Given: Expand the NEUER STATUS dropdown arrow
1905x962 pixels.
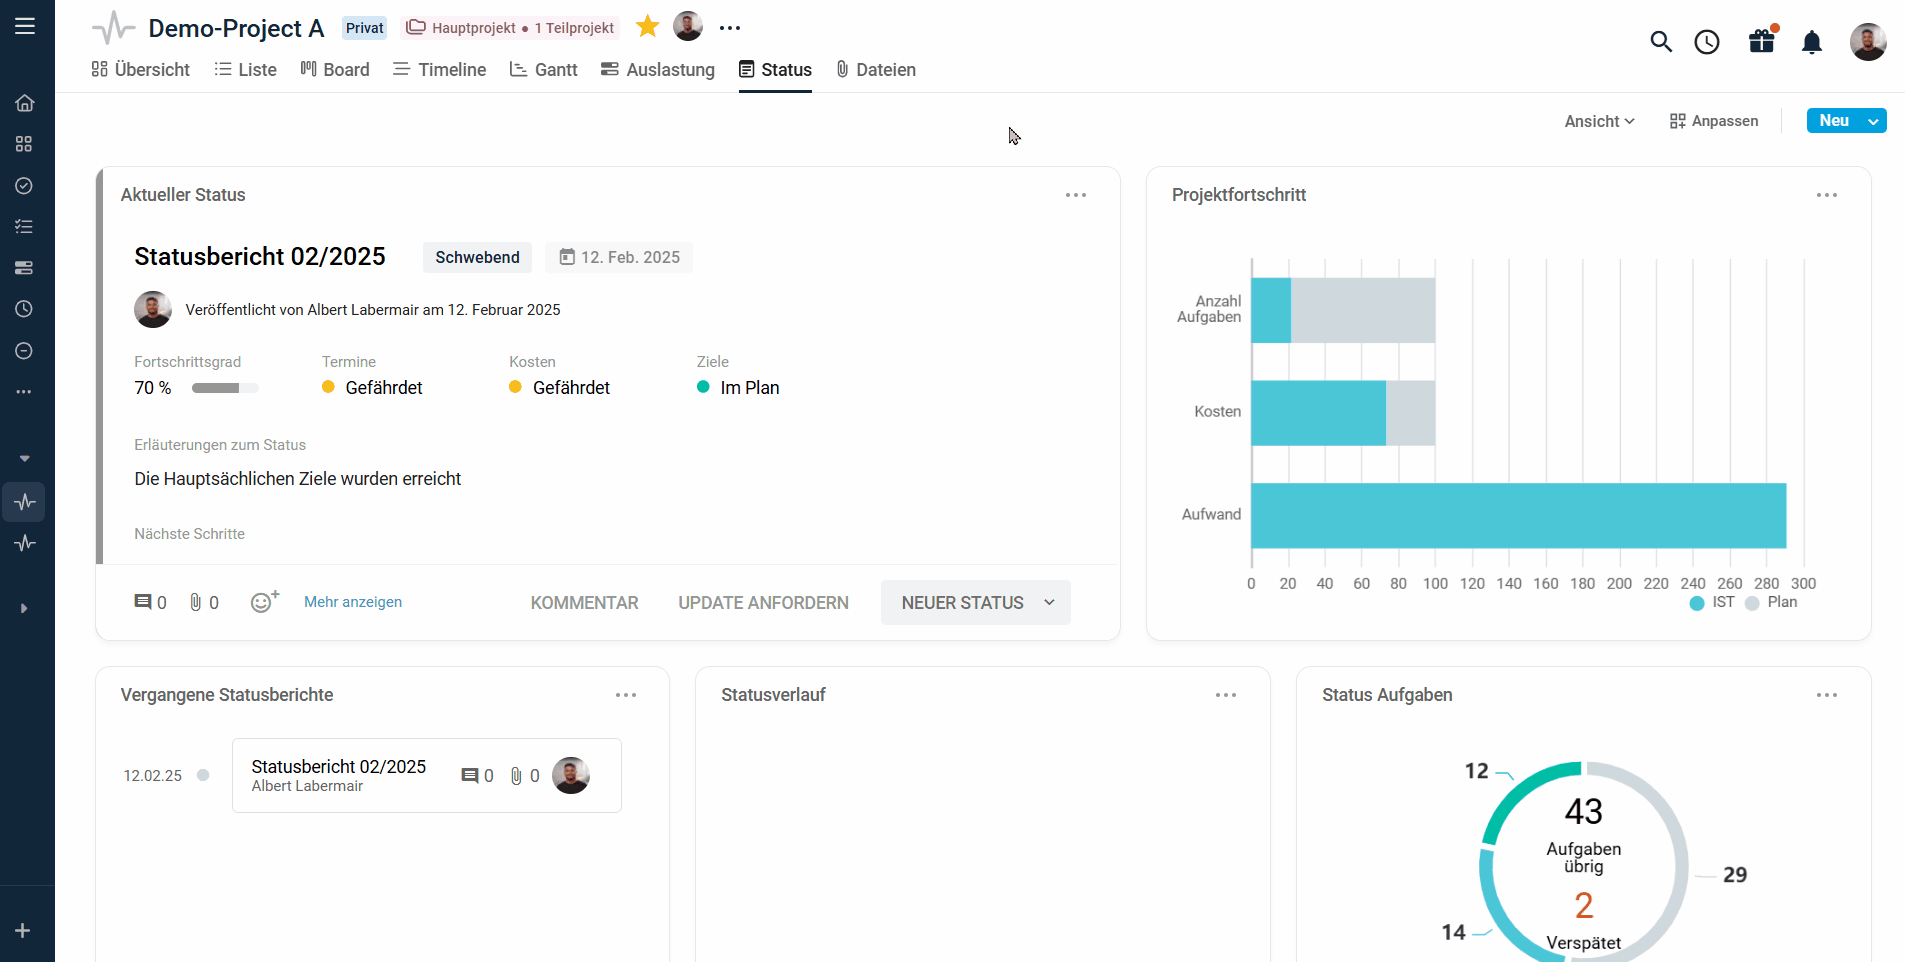Looking at the screenshot, I should click(1049, 602).
